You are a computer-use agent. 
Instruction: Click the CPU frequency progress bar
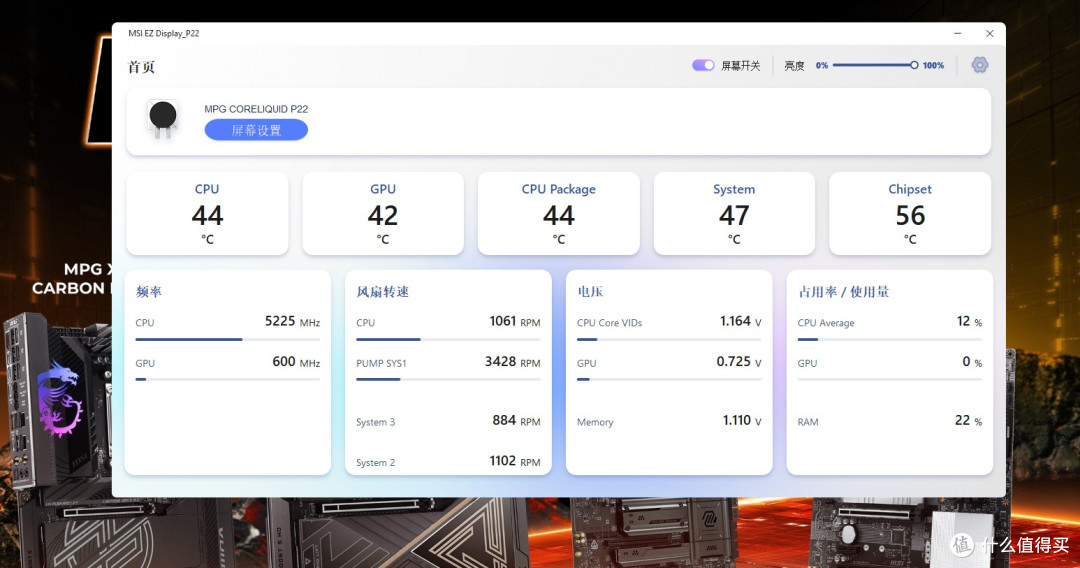pos(228,339)
